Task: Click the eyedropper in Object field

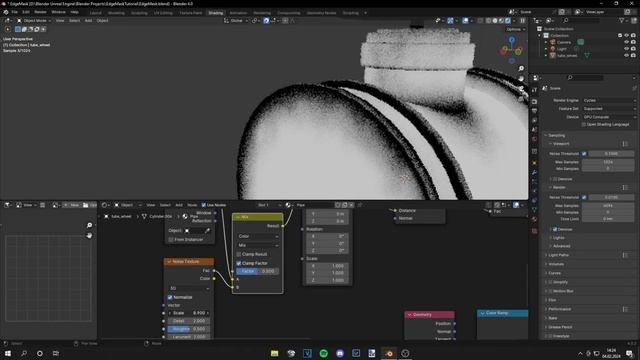Action: [x=207, y=231]
